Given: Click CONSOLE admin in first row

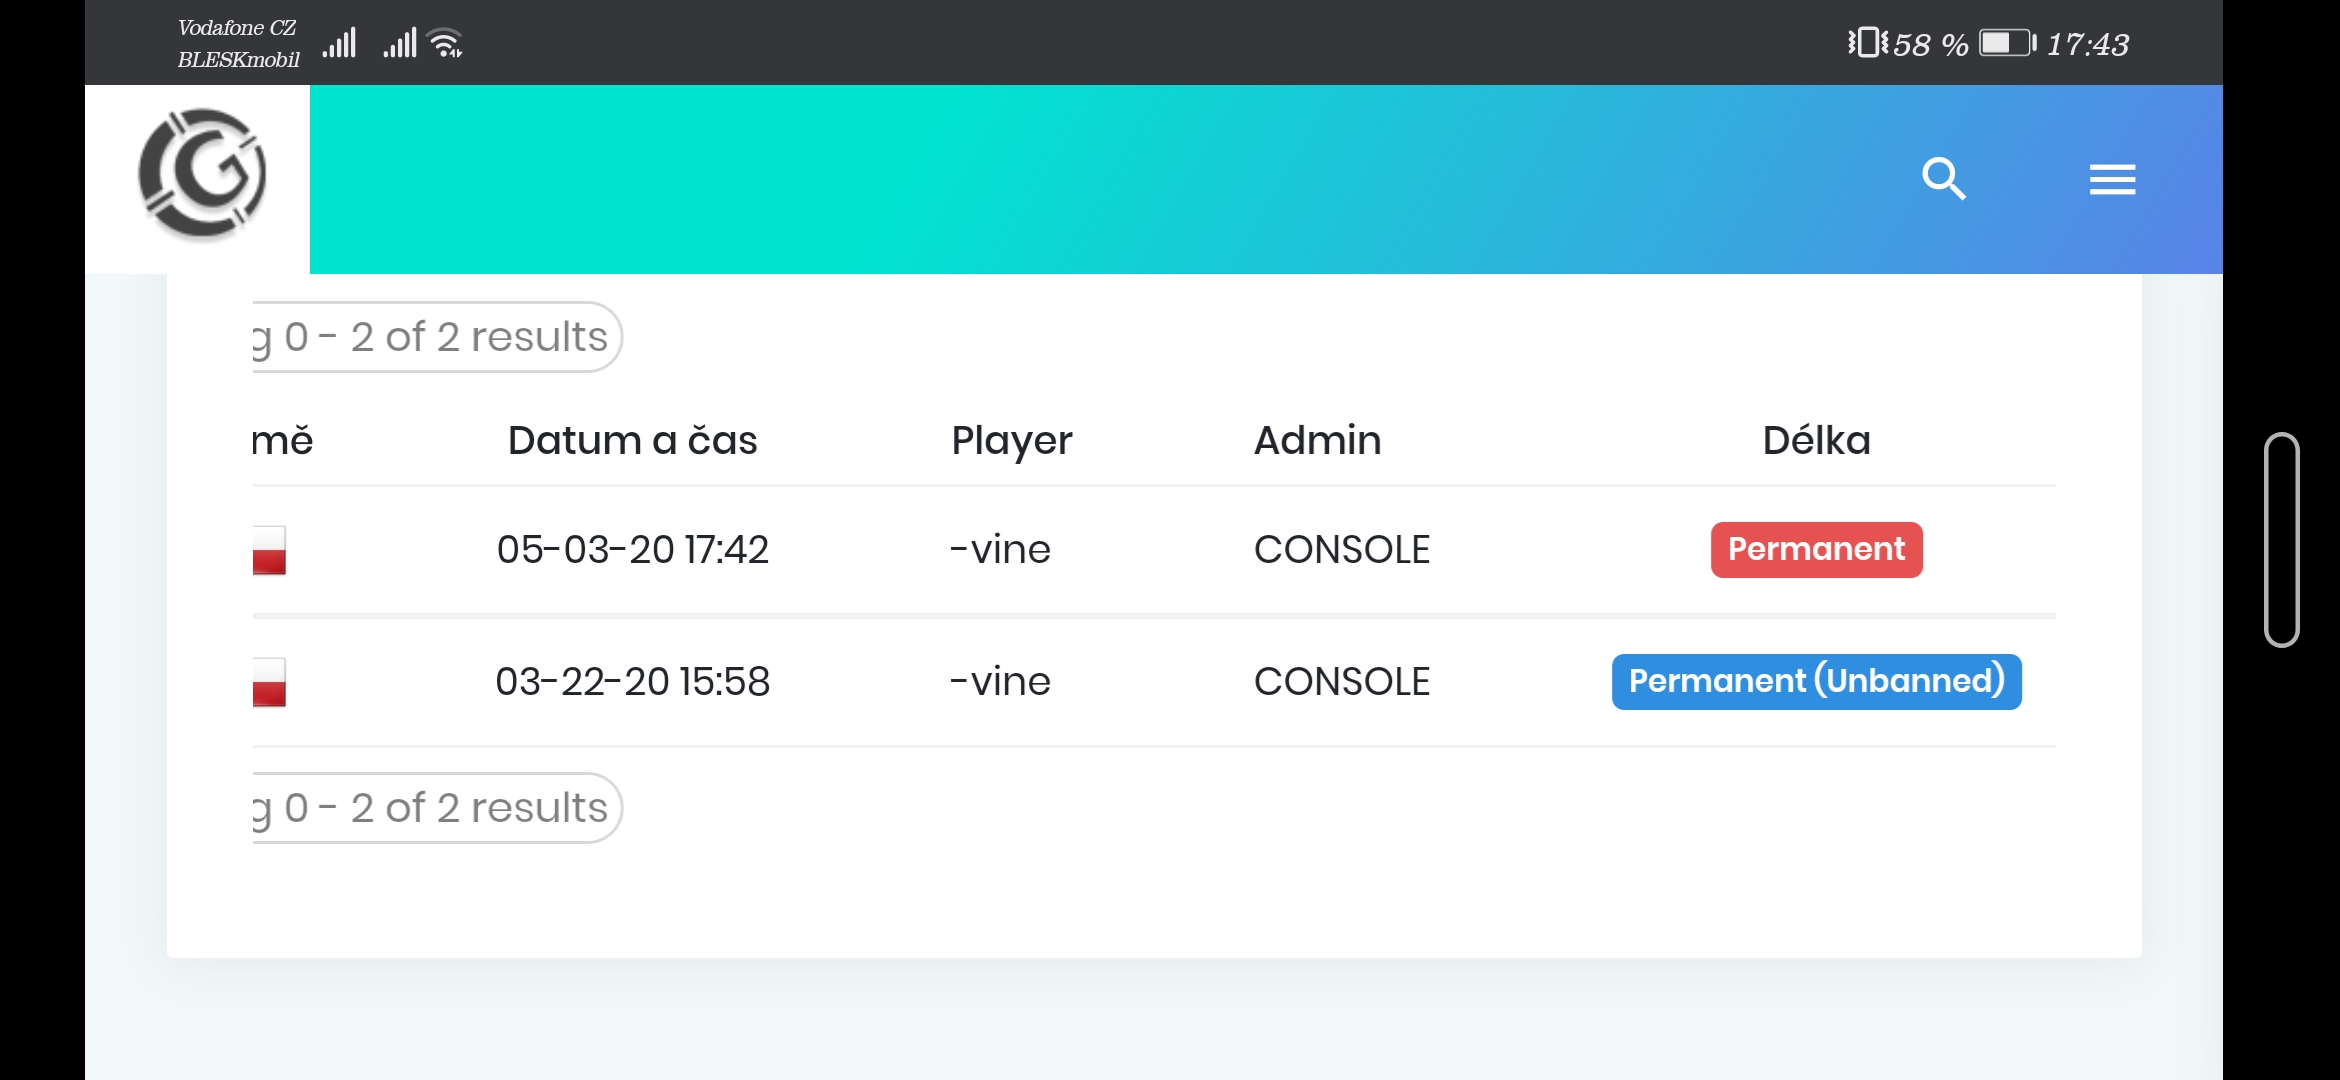Looking at the screenshot, I should pos(1341,549).
